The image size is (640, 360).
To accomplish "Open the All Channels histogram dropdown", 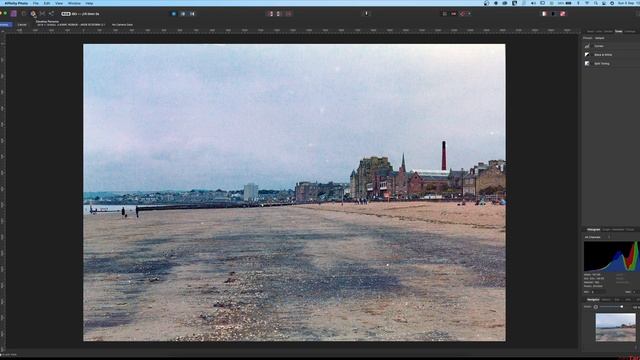I will 597,237.
